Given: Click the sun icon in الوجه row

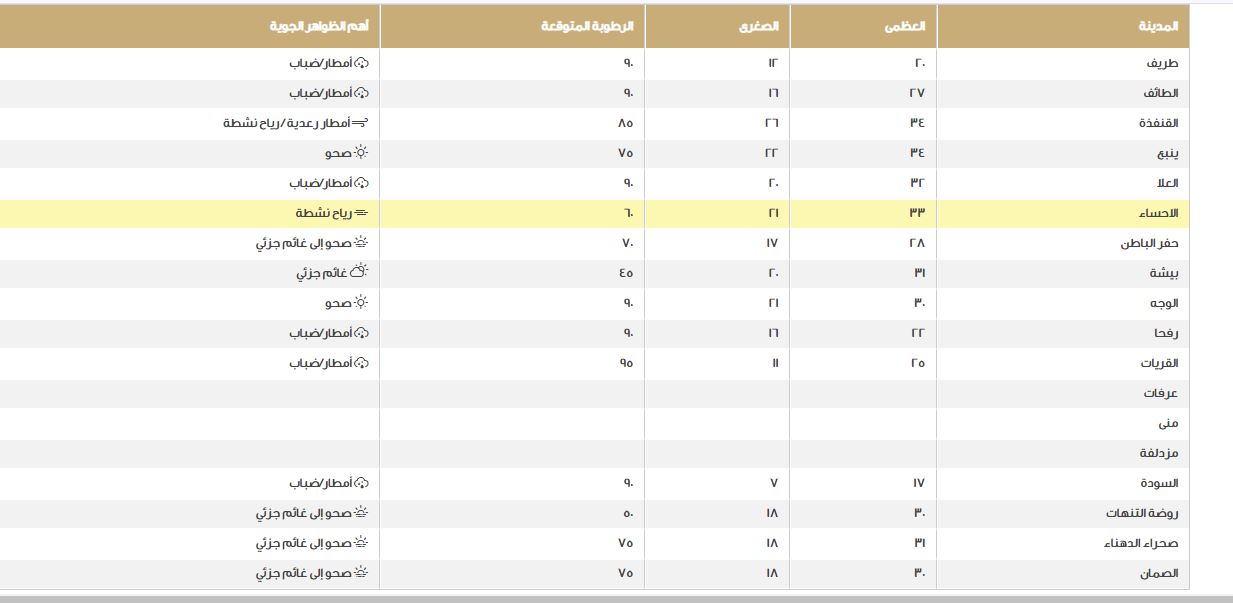Looking at the screenshot, I should [361, 303].
